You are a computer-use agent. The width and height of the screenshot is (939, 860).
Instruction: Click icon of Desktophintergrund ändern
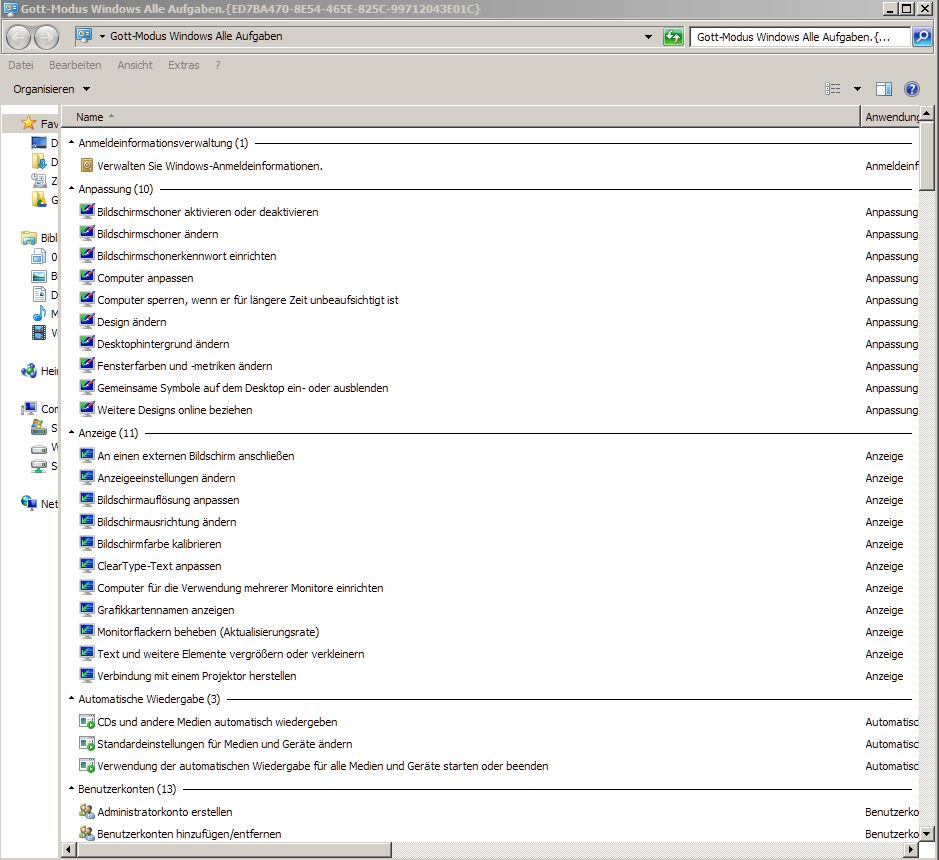[87, 343]
